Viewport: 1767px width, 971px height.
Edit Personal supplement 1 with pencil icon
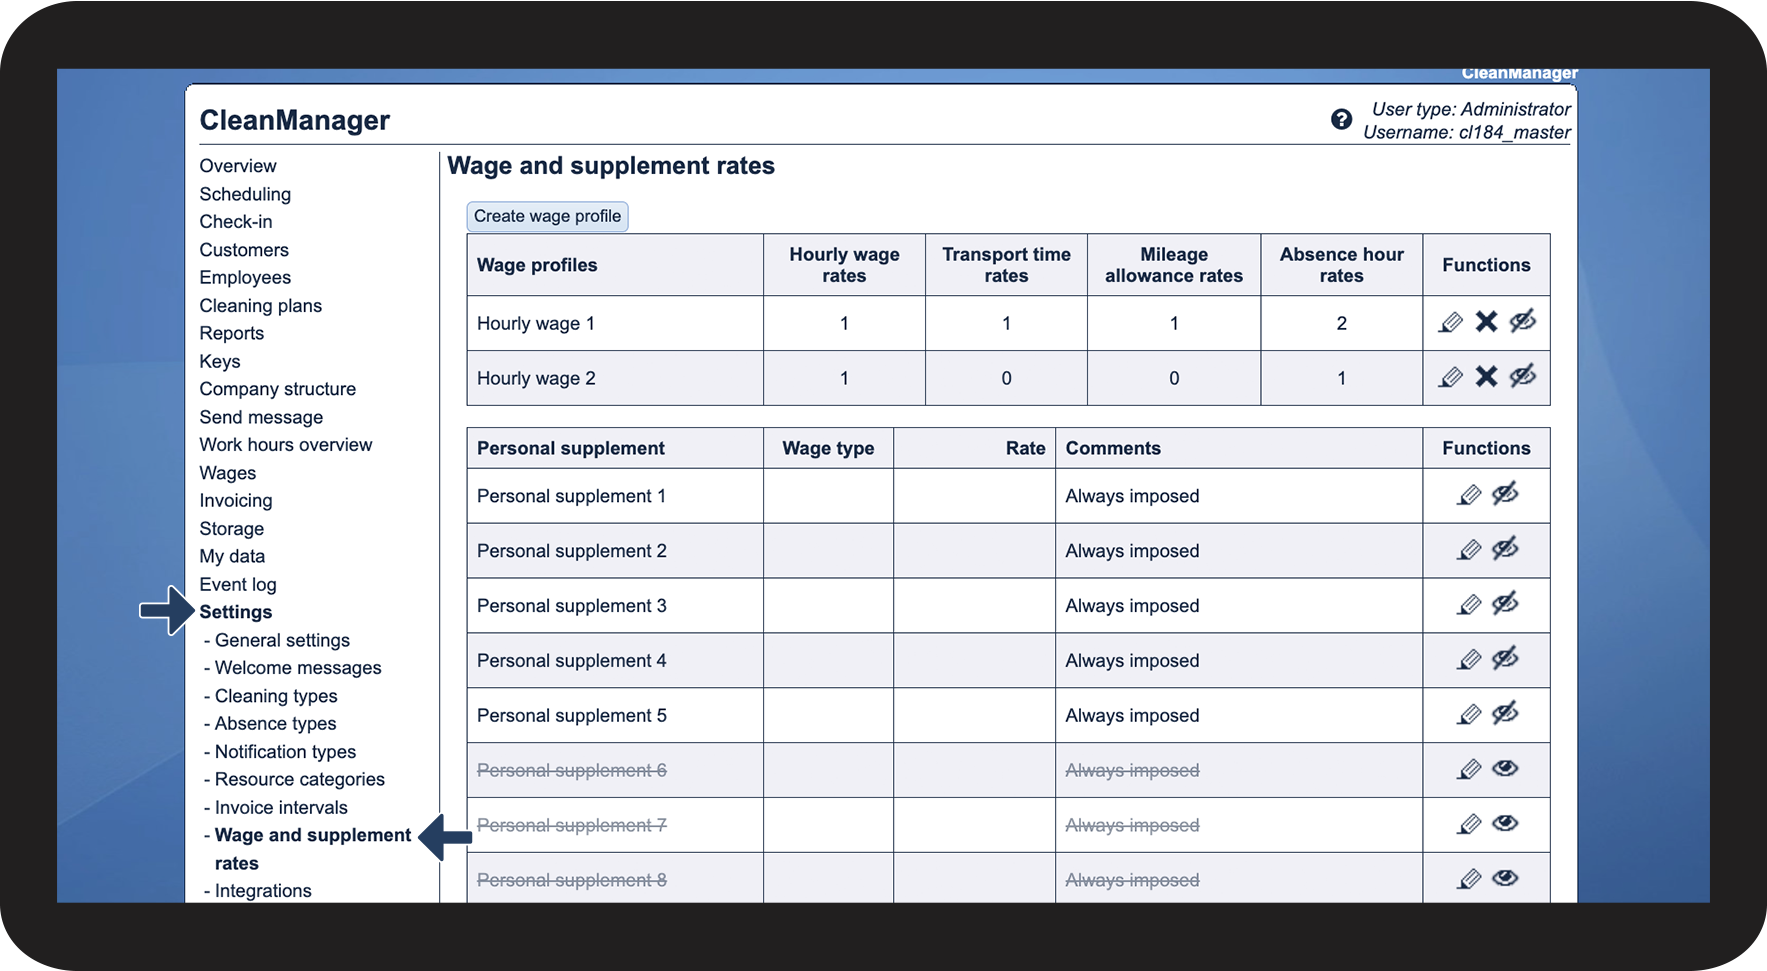(x=1468, y=495)
